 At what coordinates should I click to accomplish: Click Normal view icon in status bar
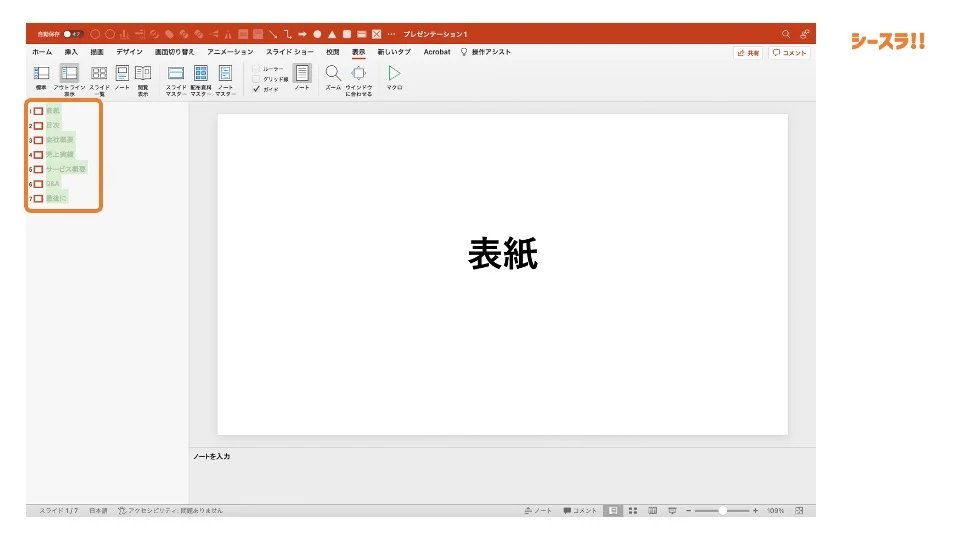tap(613, 511)
